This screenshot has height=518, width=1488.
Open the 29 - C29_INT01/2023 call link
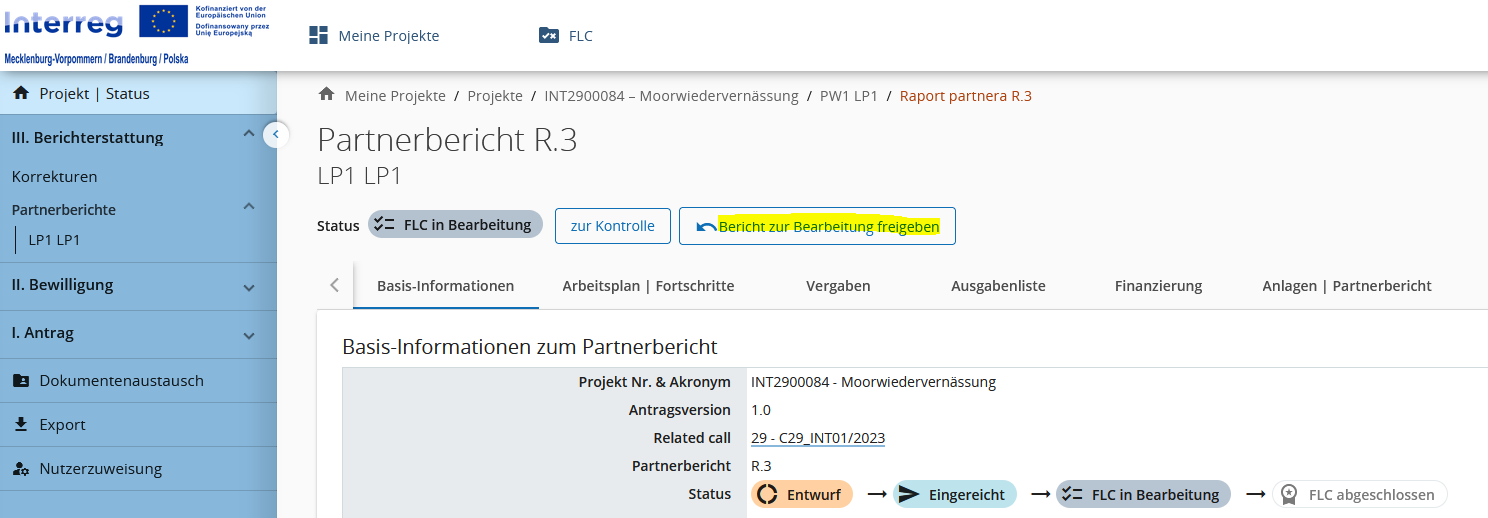[817, 438]
